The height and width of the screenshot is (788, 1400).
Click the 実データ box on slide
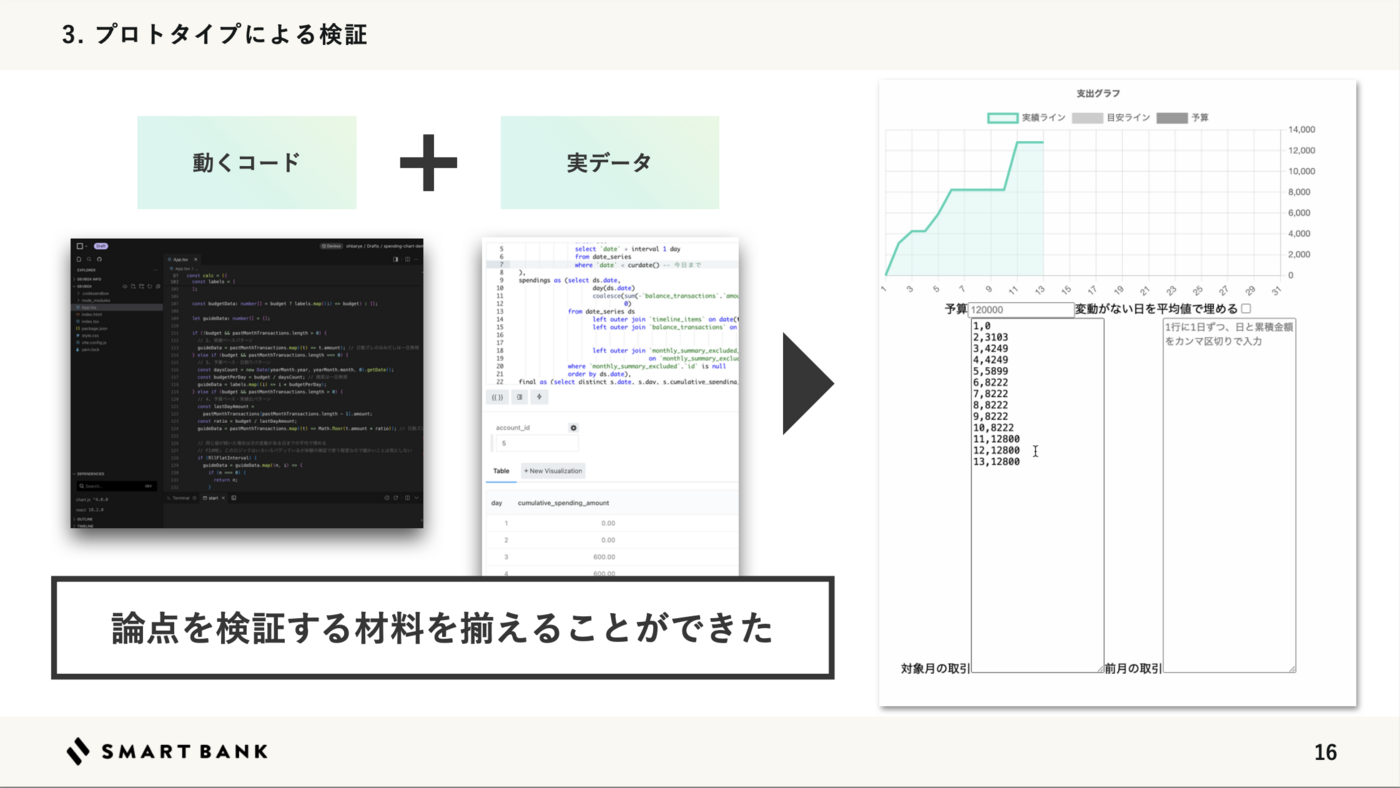609,162
